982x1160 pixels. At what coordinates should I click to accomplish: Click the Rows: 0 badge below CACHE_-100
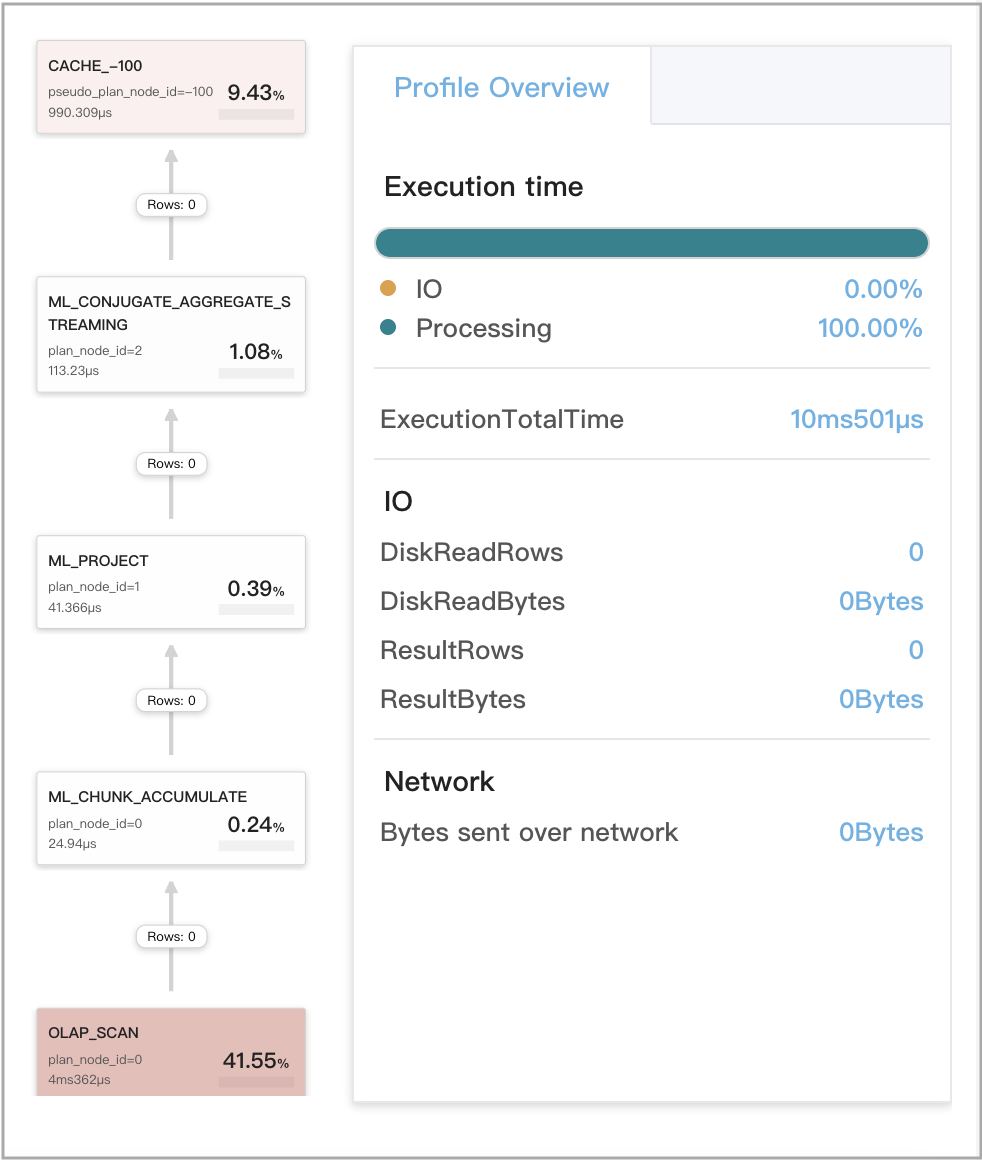(x=170, y=204)
